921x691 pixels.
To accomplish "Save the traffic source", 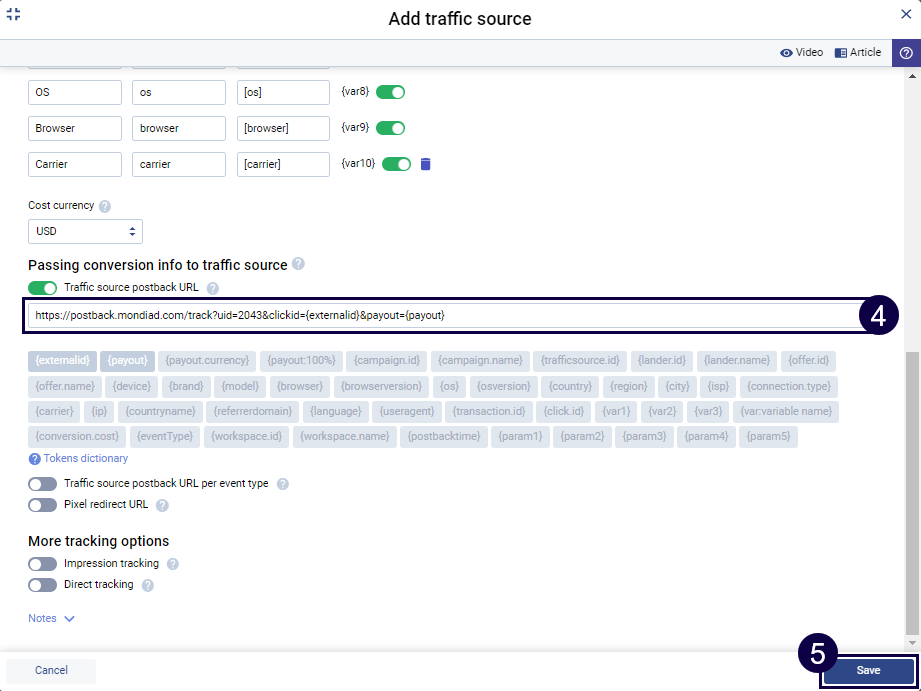I will pyautogui.click(x=868, y=670).
